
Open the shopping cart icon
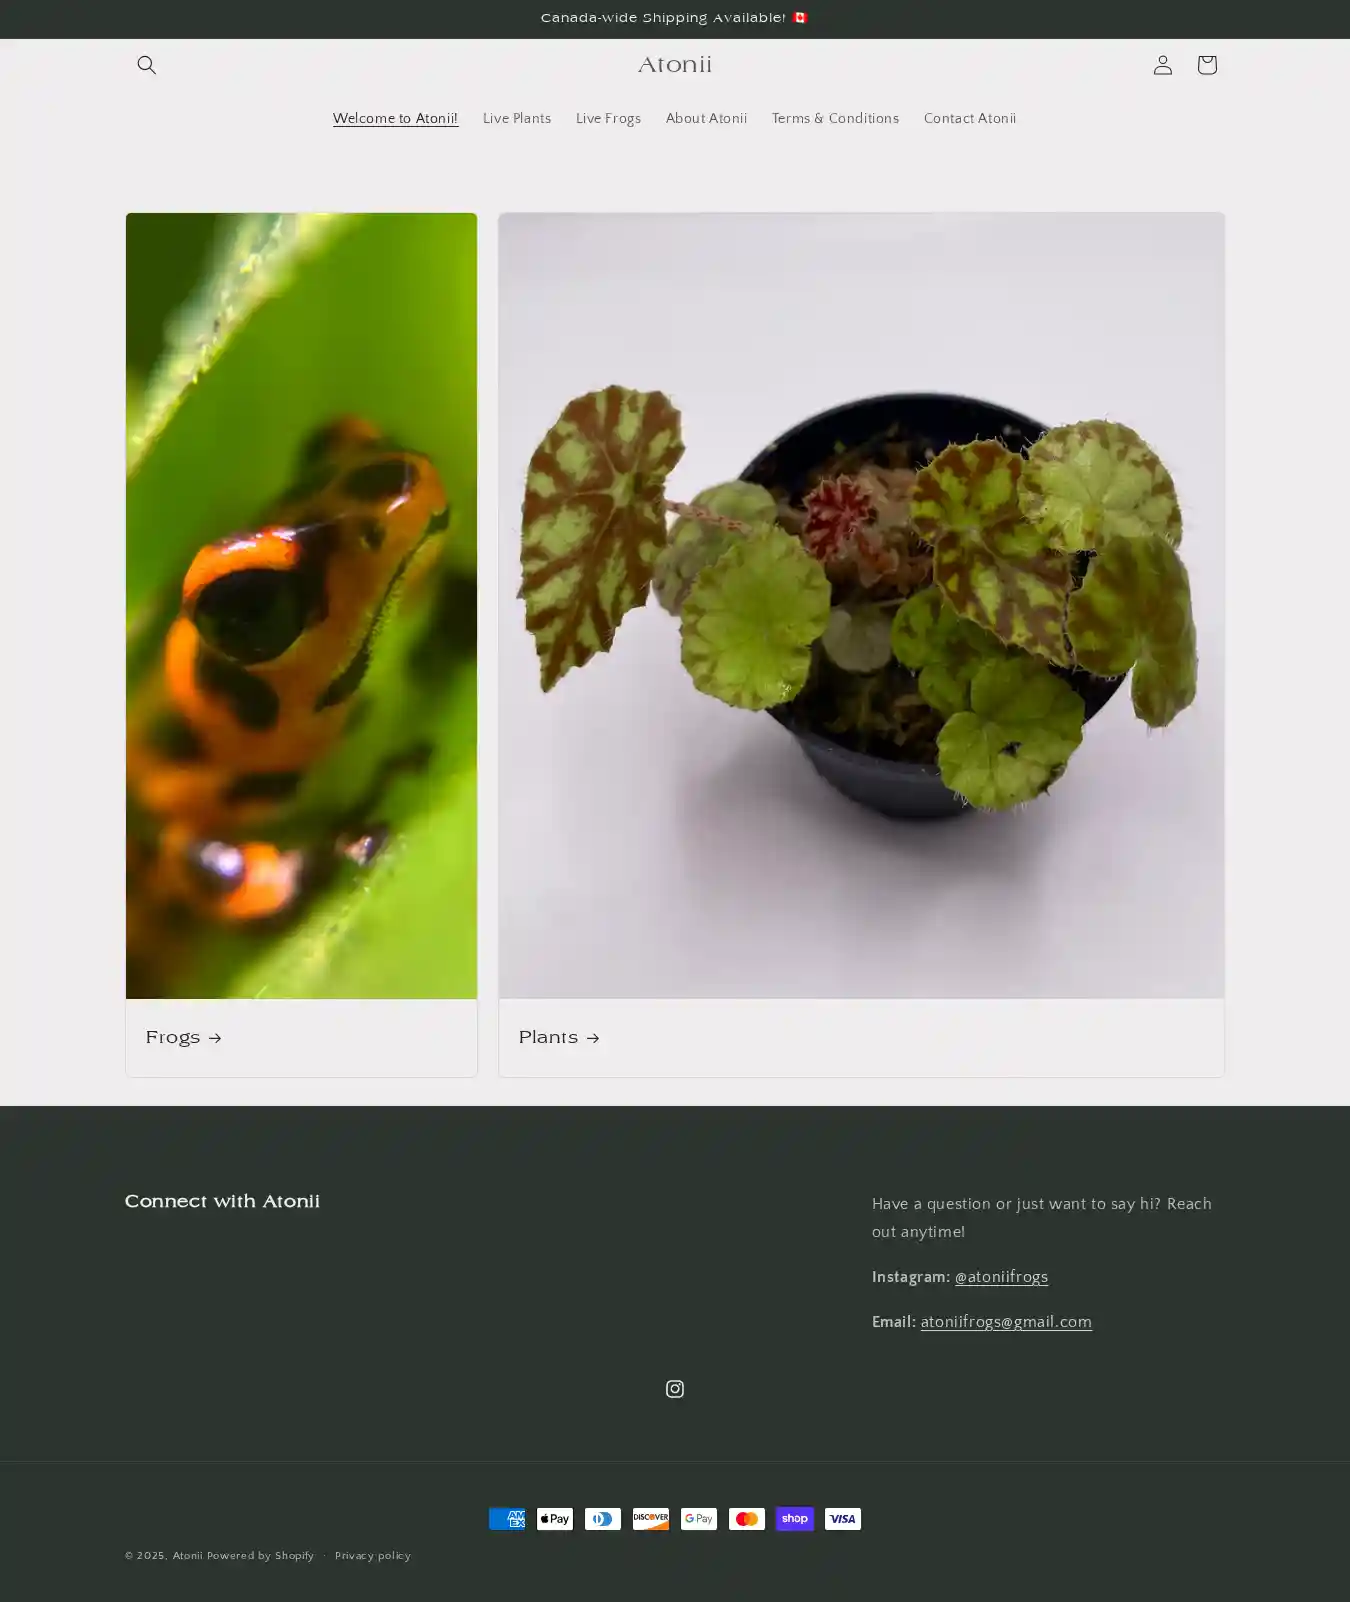coord(1206,65)
